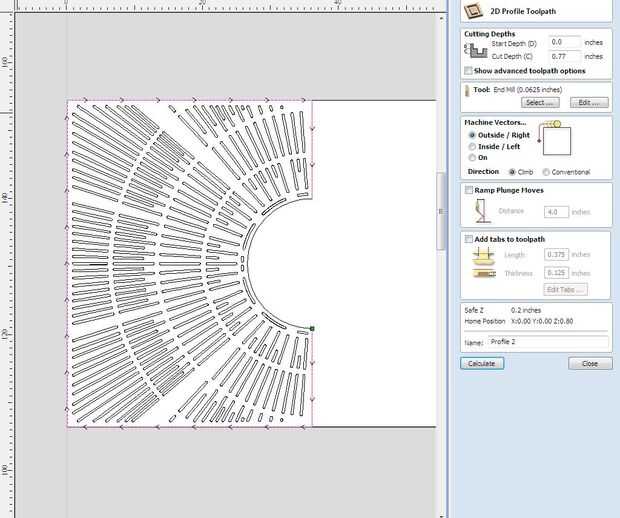Click the tool Edit button
The height and width of the screenshot is (518, 620).
(589, 103)
